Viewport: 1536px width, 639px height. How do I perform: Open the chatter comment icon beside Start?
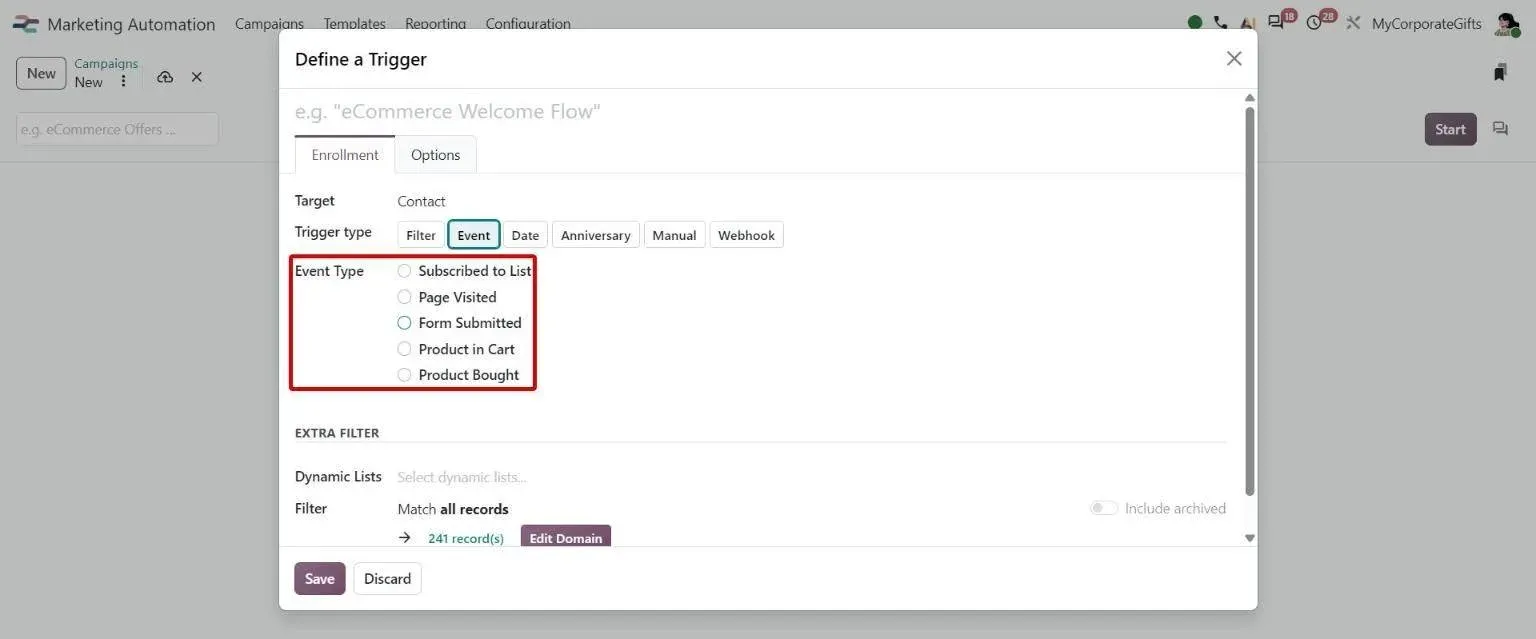click(1500, 129)
